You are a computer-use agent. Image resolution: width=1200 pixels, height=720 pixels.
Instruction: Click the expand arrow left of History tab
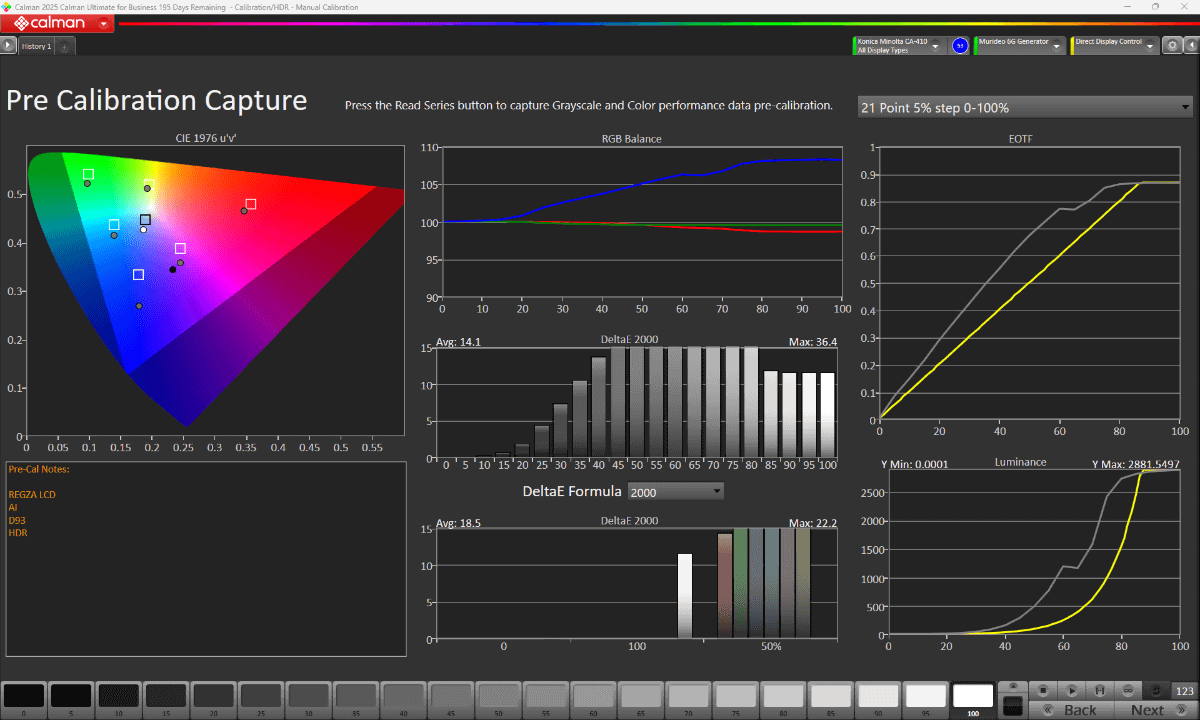coord(8,45)
